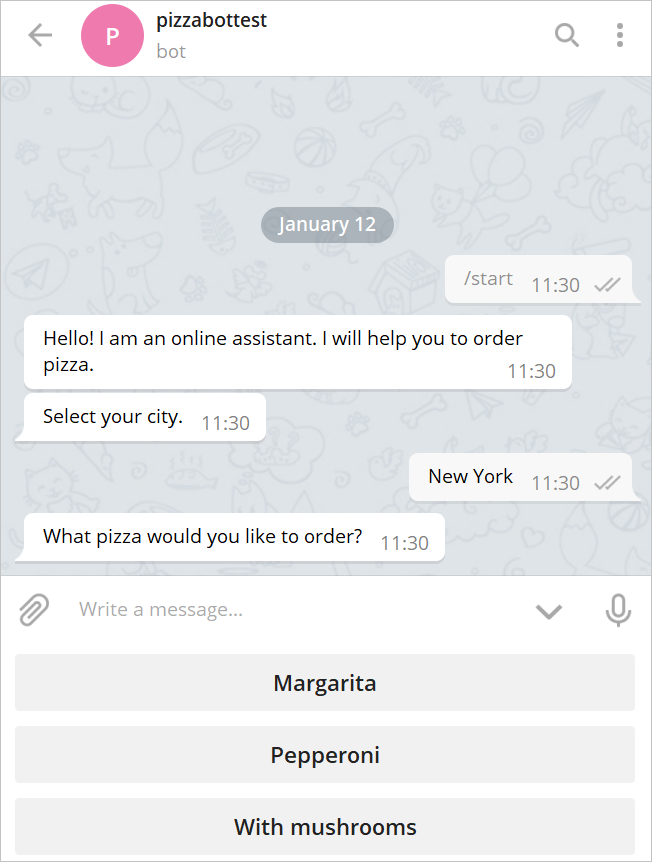Click the Select your city message

pos(113,417)
